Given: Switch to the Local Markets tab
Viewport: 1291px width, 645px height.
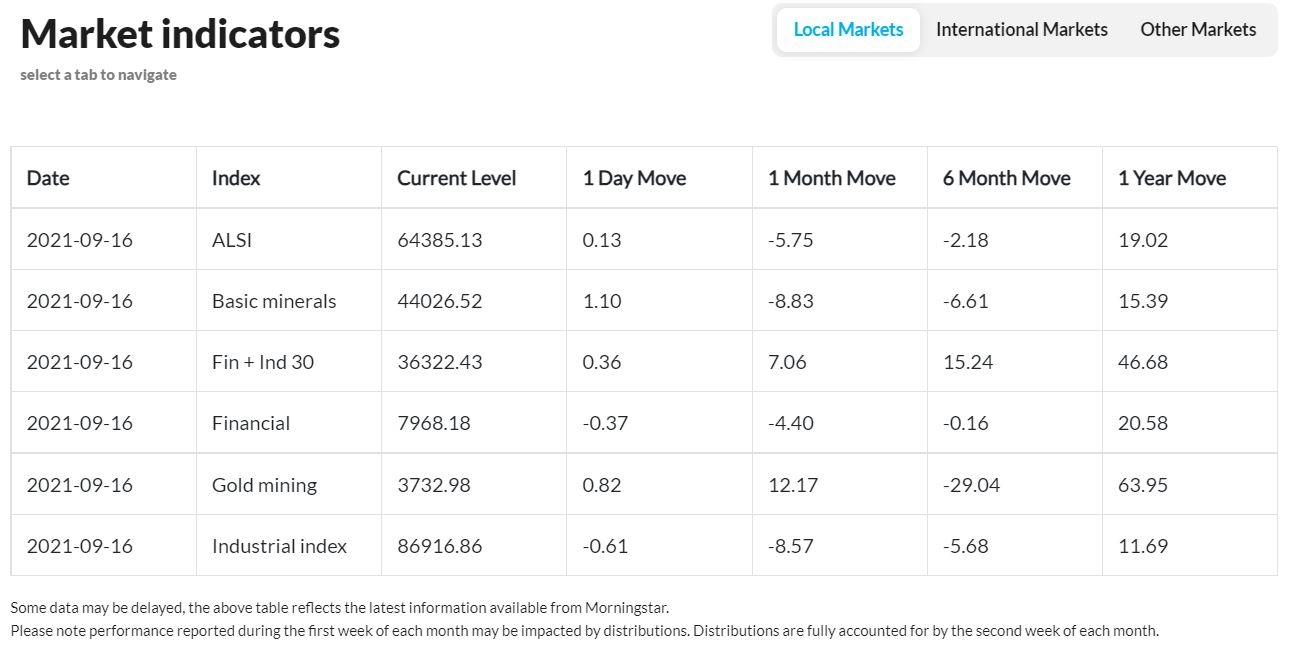Looking at the screenshot, I should [848, 30].
